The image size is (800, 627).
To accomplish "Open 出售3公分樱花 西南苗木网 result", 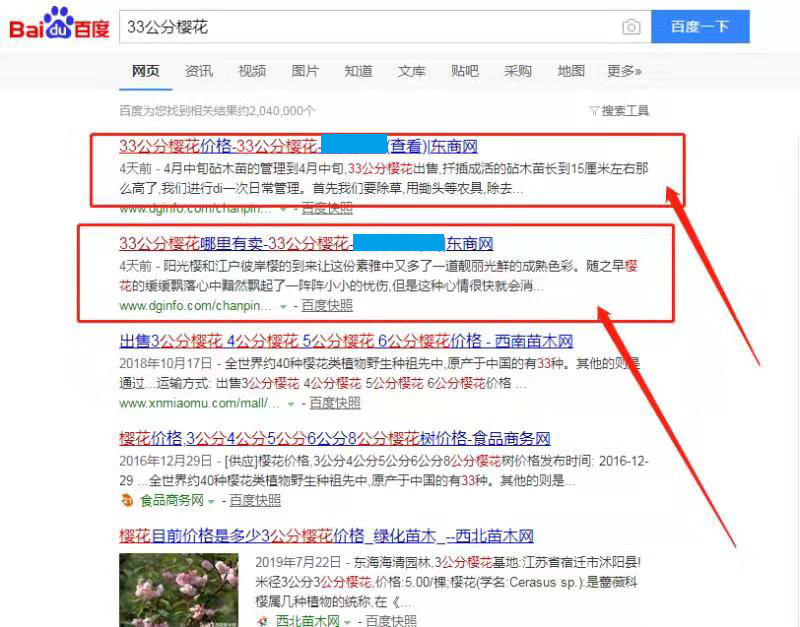I will [x=346, y=341].
